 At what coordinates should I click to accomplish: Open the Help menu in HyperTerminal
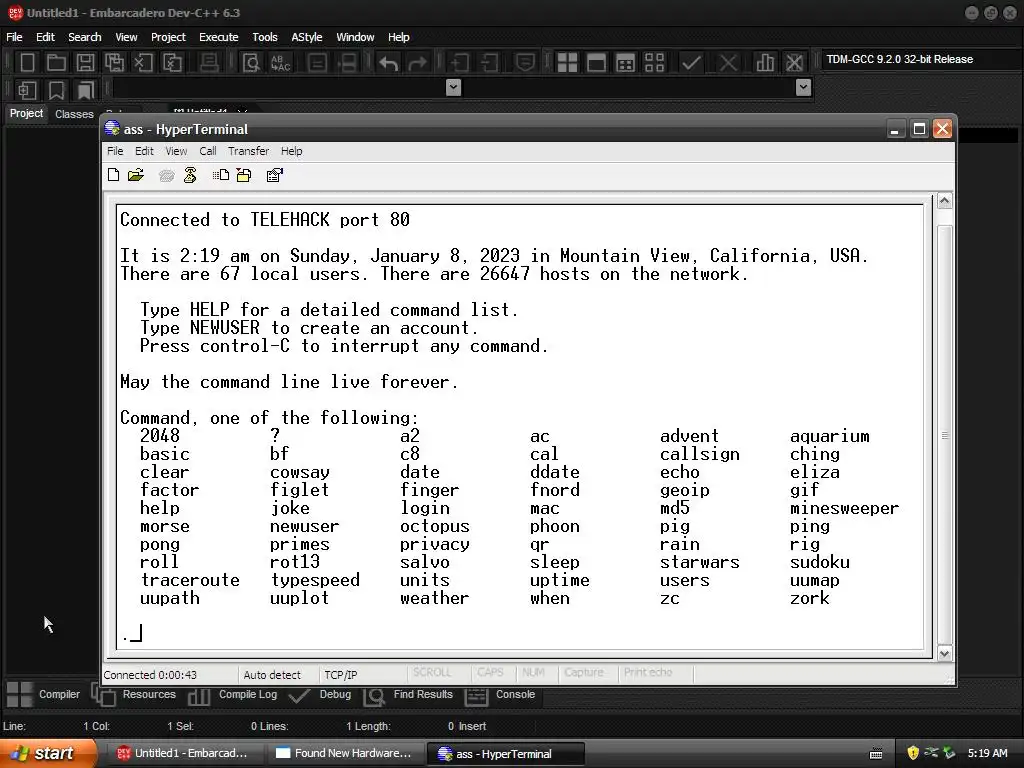(x=291, y=151)
